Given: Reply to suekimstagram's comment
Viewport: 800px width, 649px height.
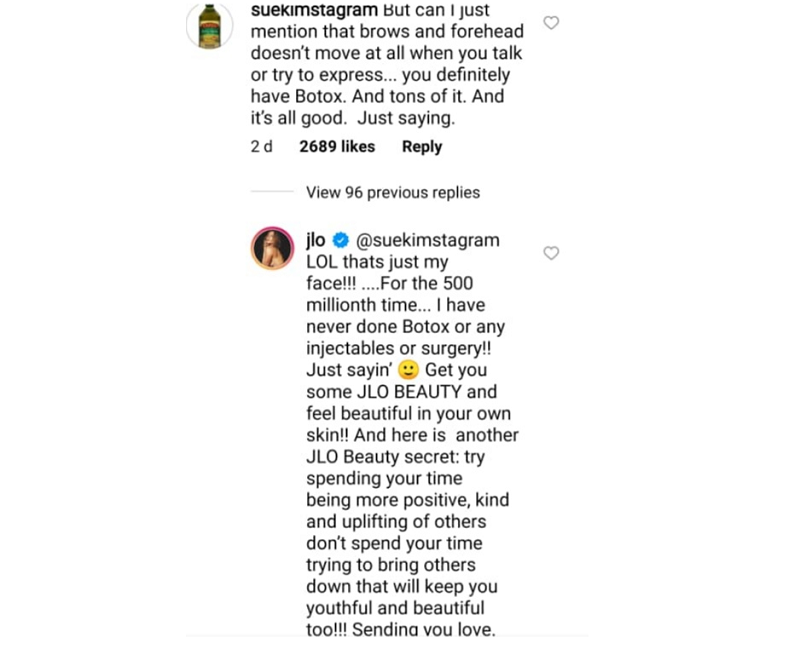Looking at the screenshot, I should [421, 146].
